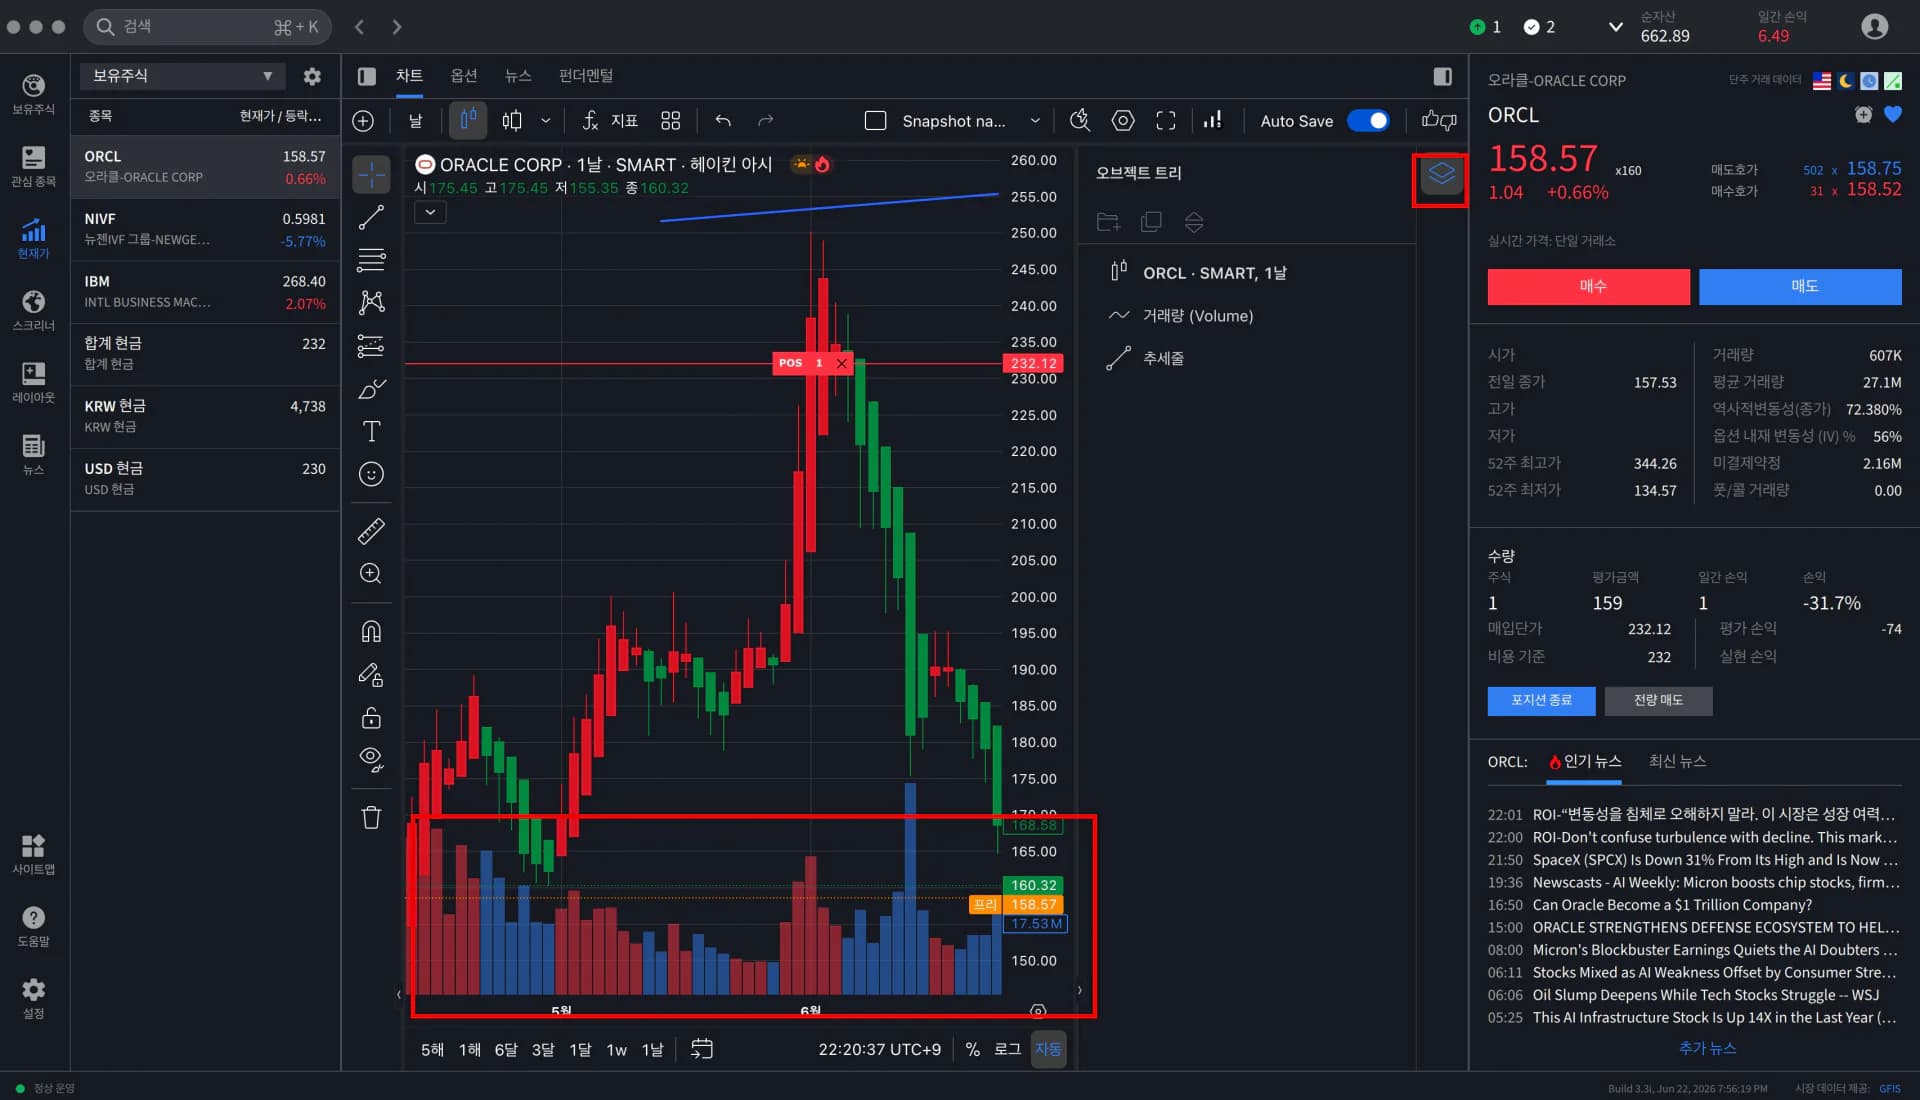The image size is (1920, 1100).
Task: Switch to the chart area 뉴스 tab
Action: pyautogui.click(x=517, y=76)
